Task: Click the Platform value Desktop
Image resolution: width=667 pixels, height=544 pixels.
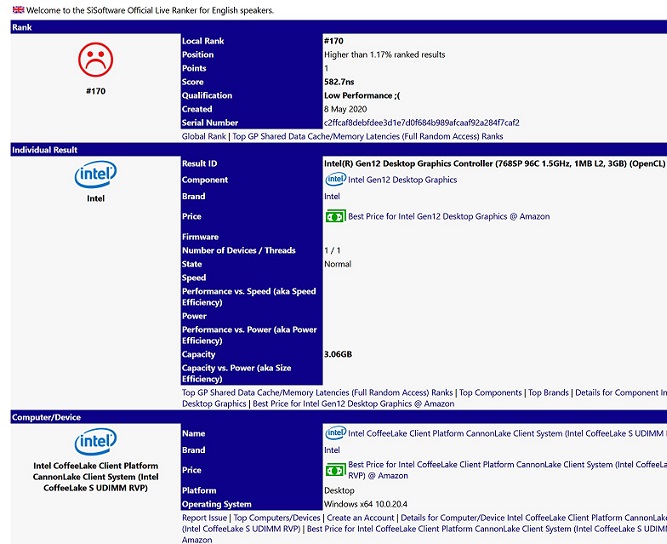Action: [x=339, y=490]
